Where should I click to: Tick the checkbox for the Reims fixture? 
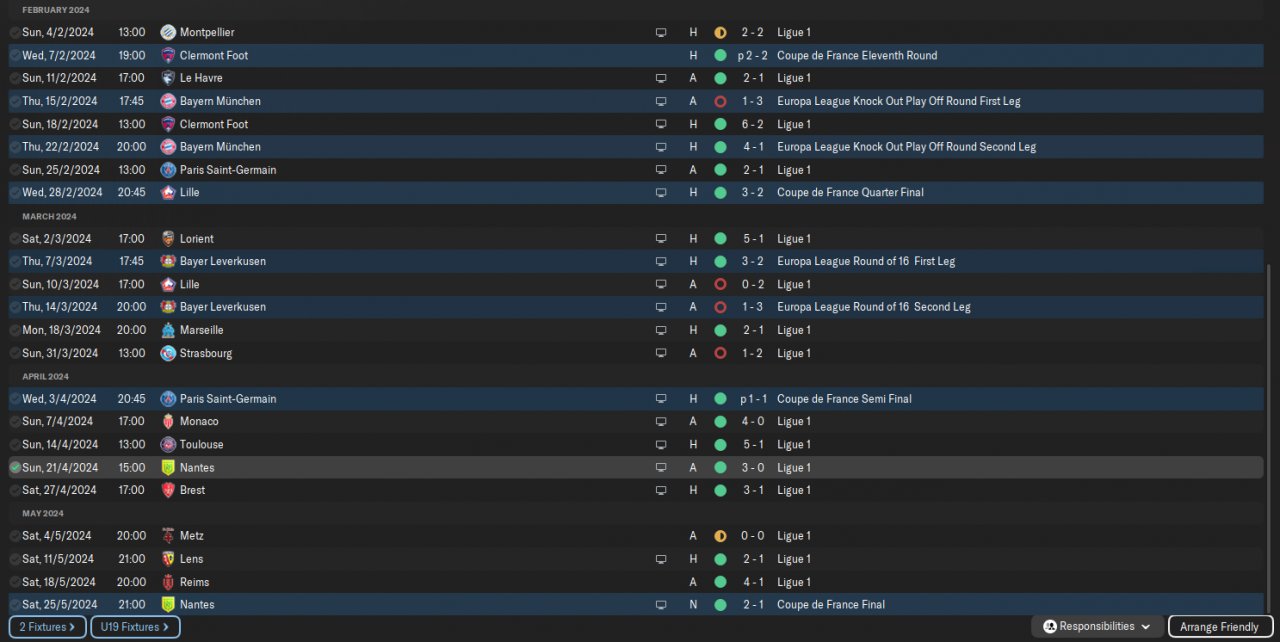click(15, 582)
